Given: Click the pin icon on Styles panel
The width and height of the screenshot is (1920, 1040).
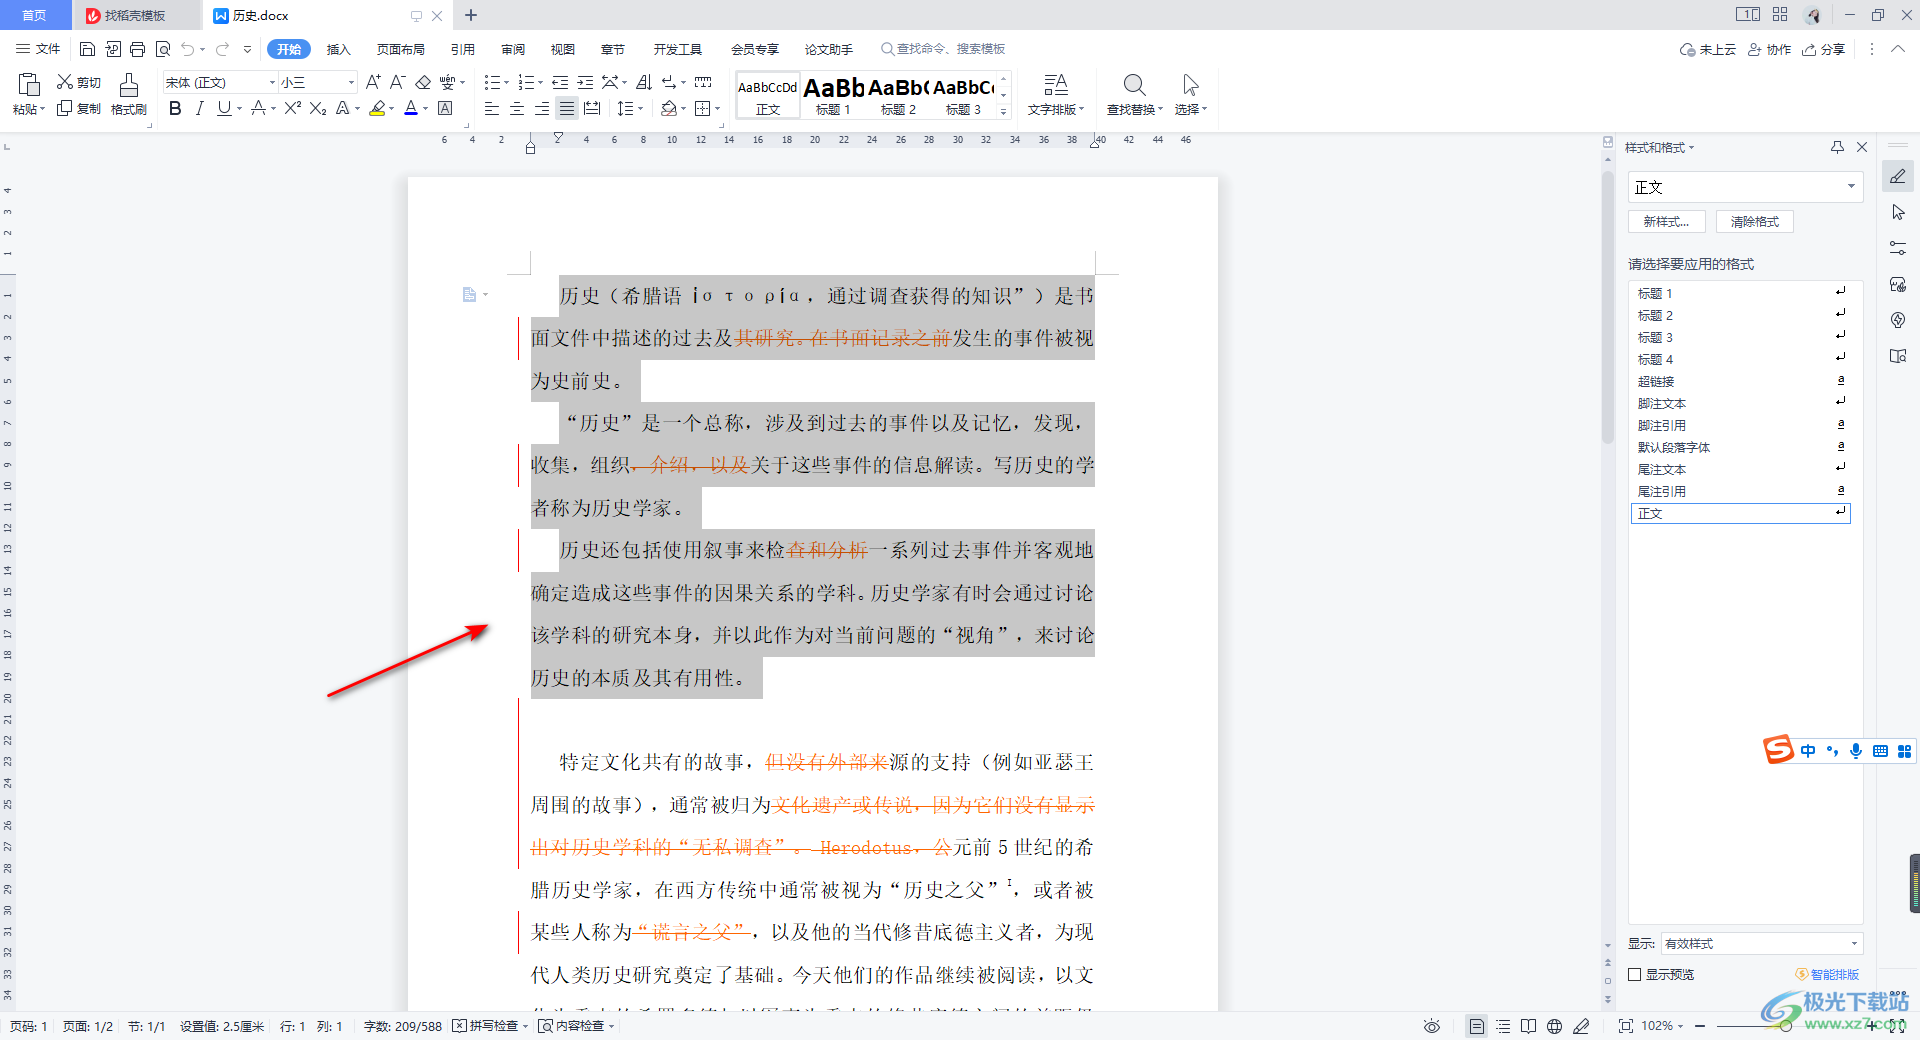Looking at the screenshot, I should 1837,147.
